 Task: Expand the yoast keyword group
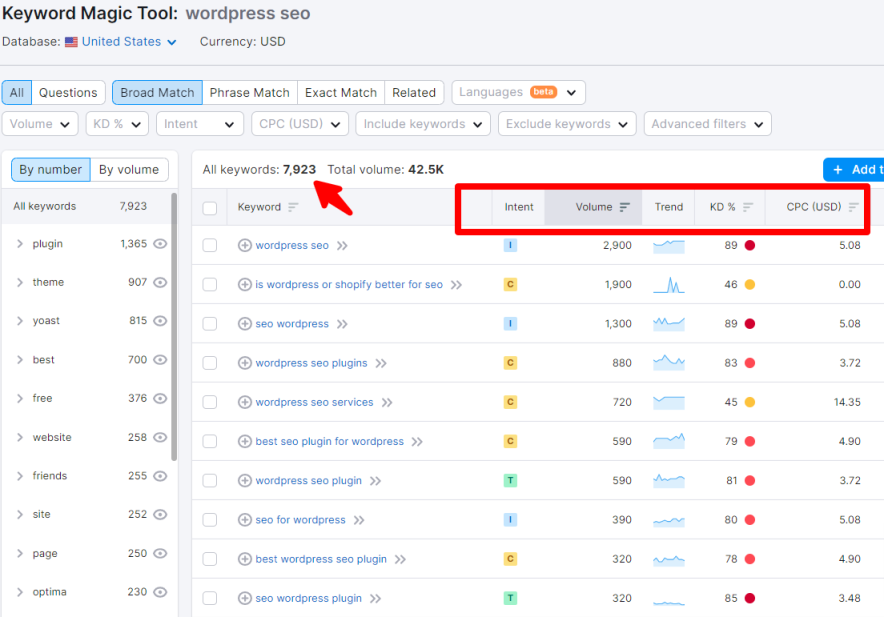coord(20,320)
